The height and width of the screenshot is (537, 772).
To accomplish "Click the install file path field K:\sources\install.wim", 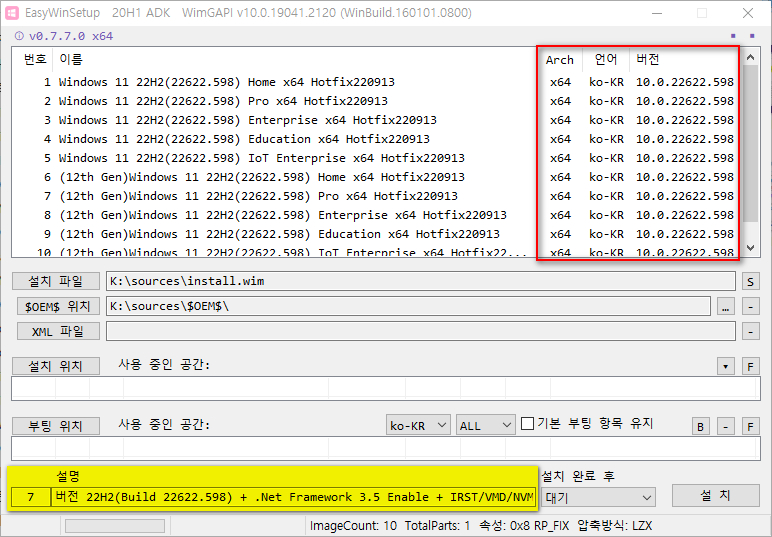I will pyautogui.click(x=420, y=281).
